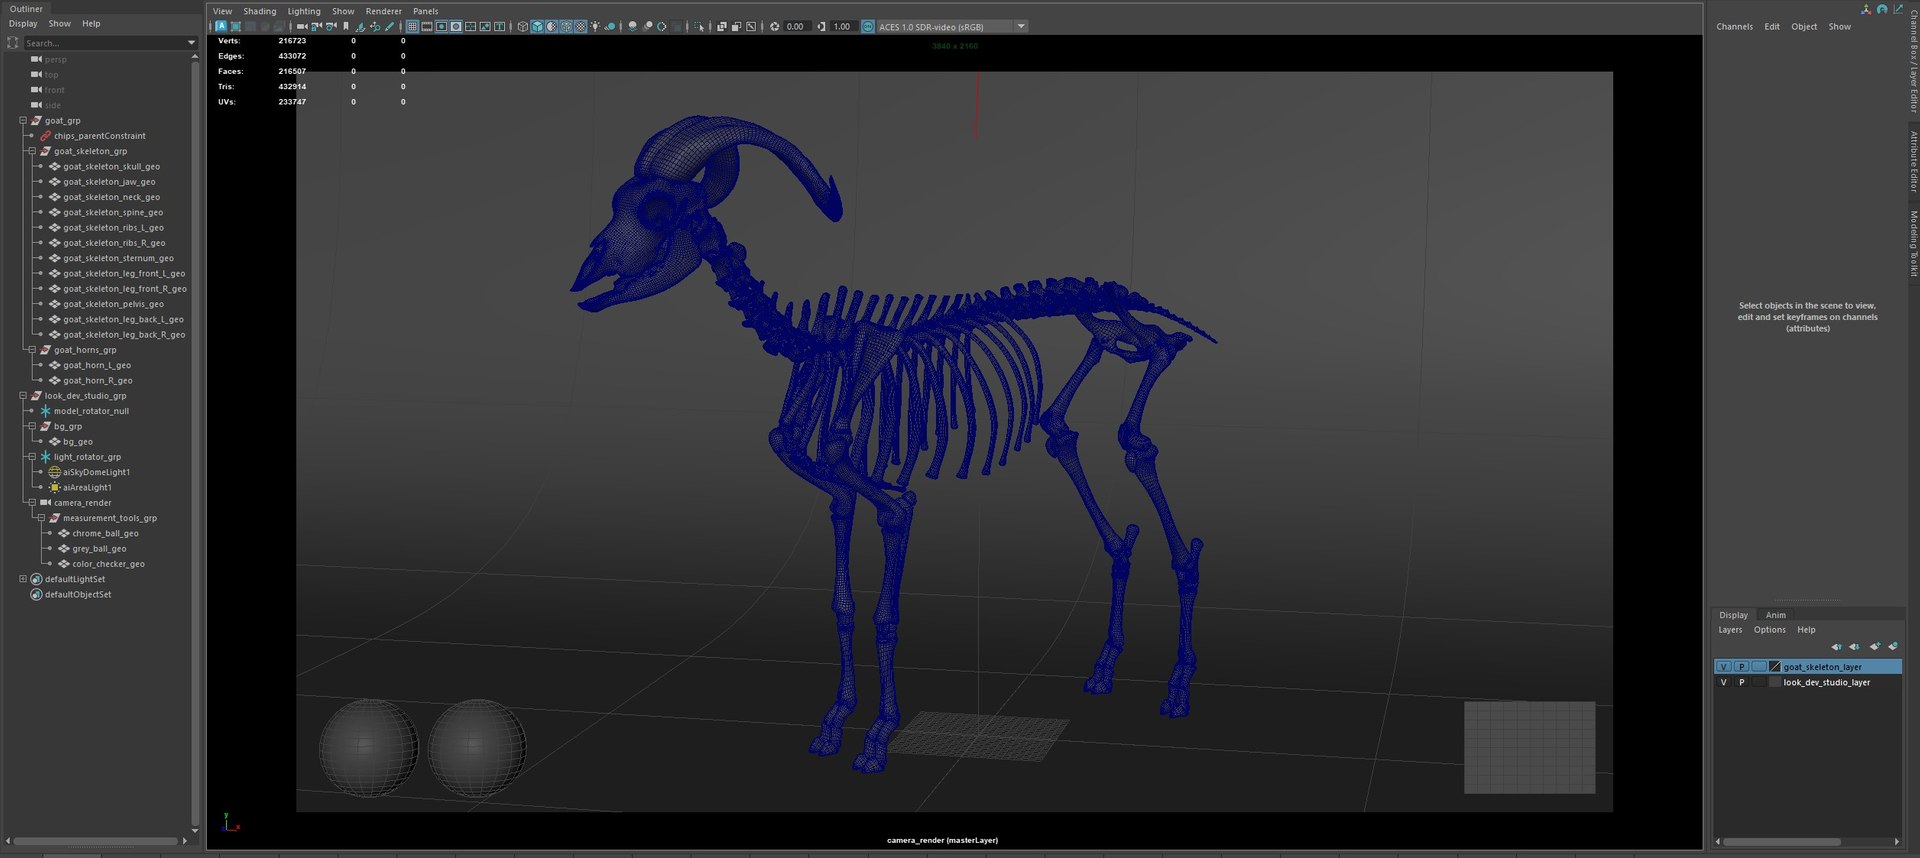Viewport: 1920px width, 858px height.
Task: Toggle visibility V of look_dev_studio_layer
Action: click(1723, 682)
